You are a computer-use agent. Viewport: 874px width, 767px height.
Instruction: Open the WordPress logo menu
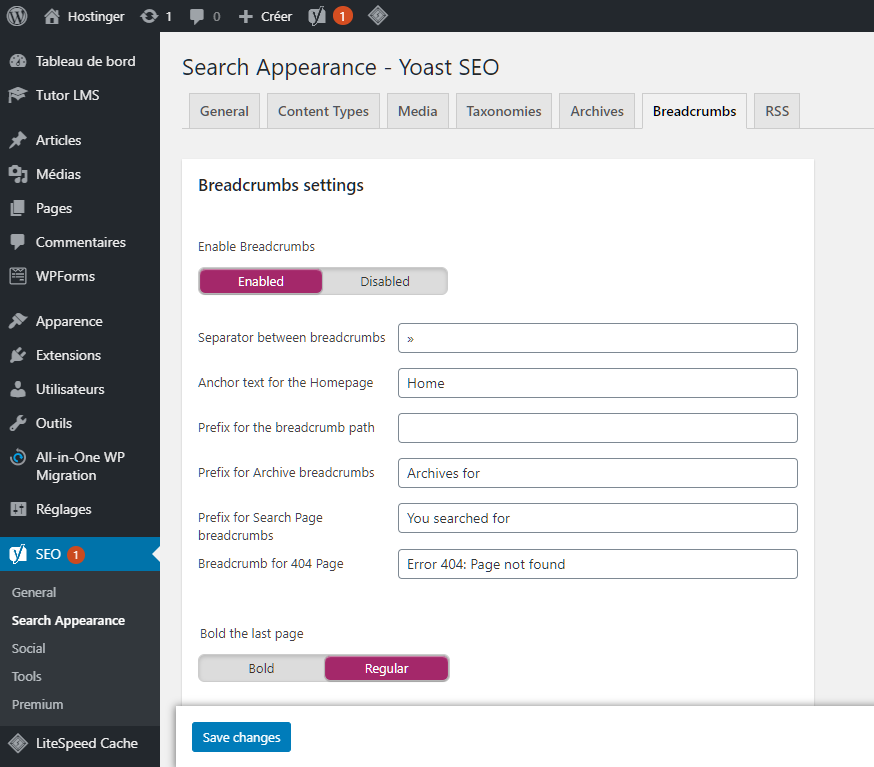click(15, 15)
